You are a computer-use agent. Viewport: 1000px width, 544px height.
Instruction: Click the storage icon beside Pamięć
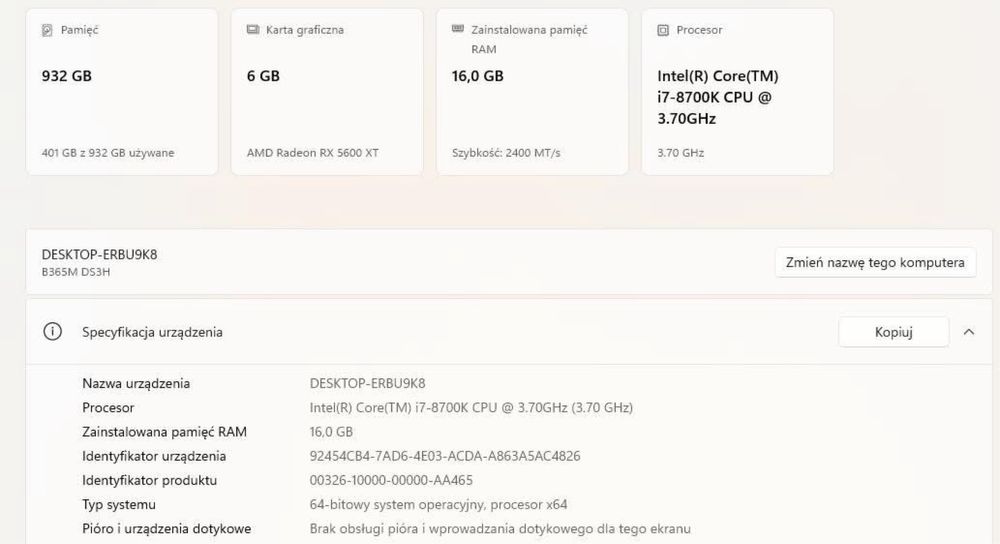pyautogui.click(x=48, y=31)
